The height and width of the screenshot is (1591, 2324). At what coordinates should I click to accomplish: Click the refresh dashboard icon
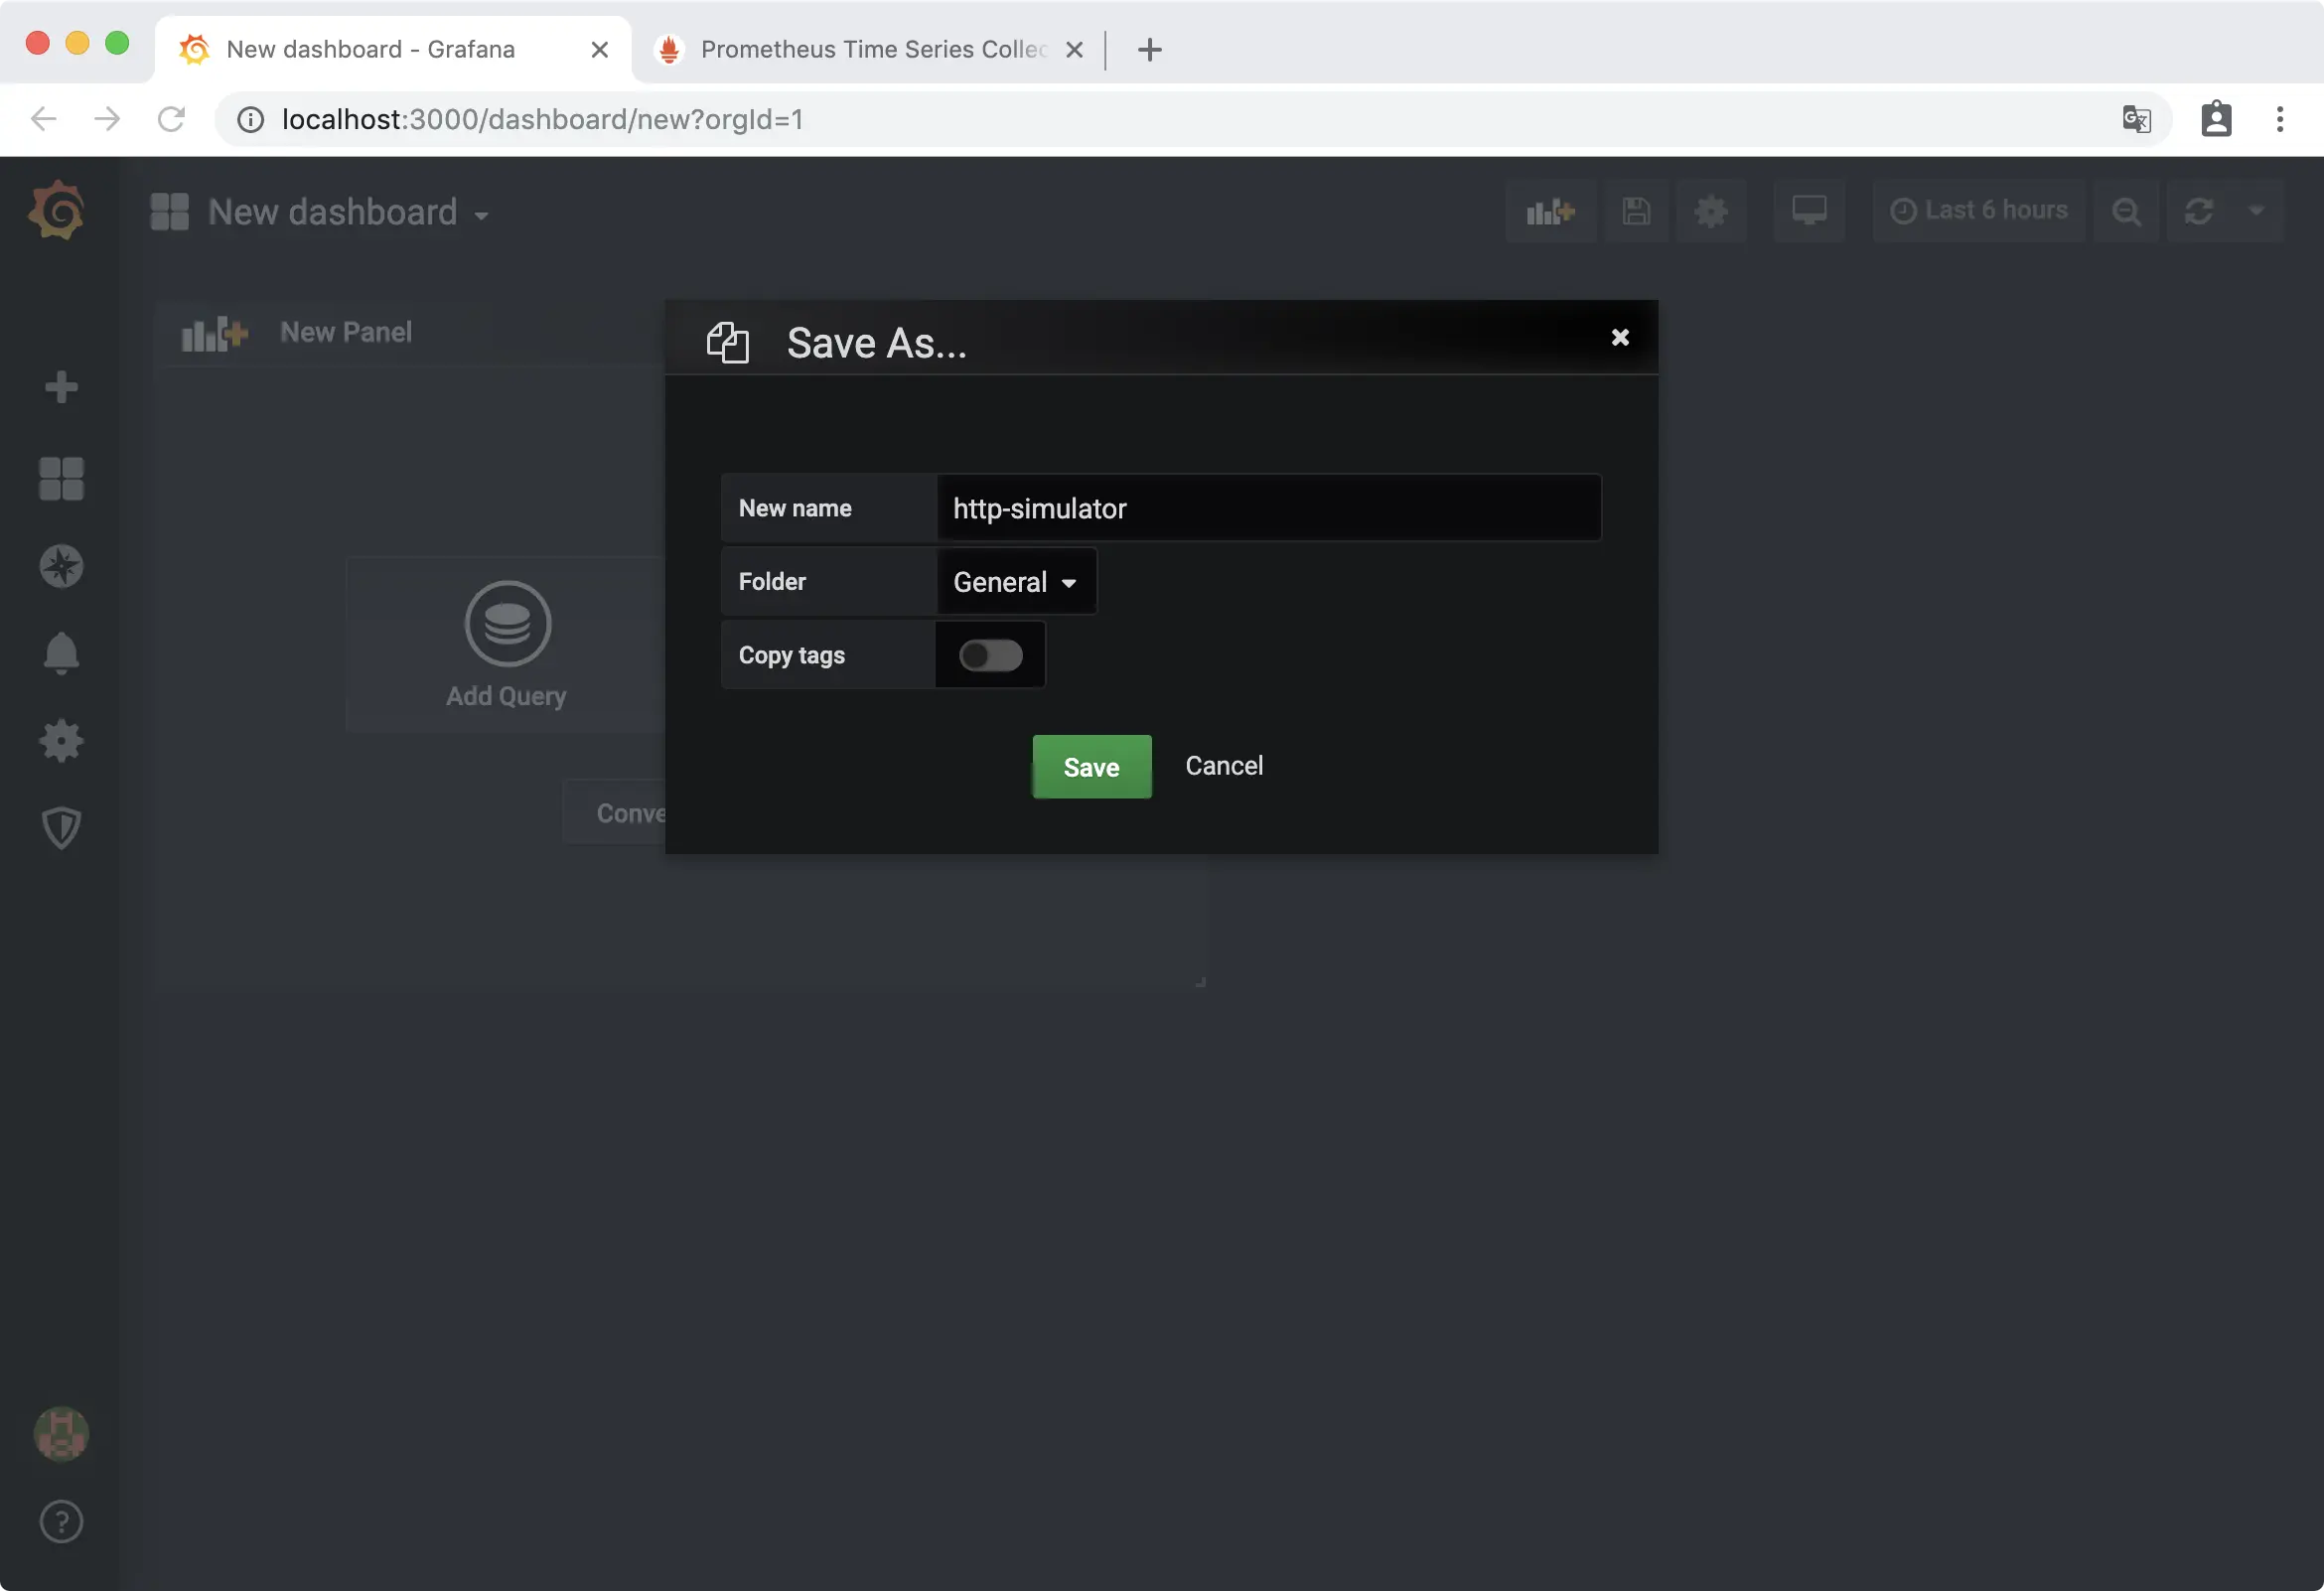[x=2198, y=211]
